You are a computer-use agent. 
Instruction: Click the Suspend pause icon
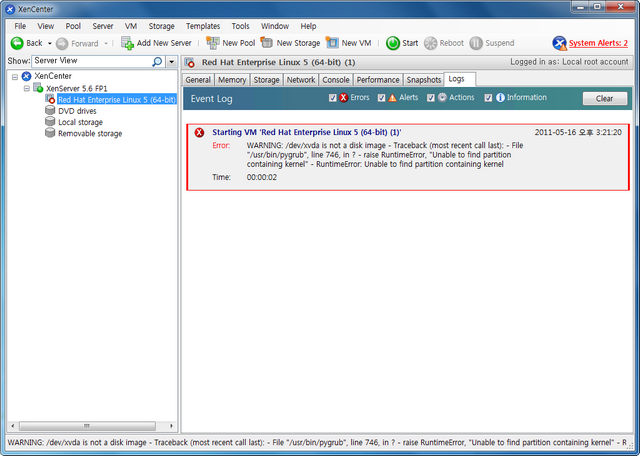click(x=476, y=43)
